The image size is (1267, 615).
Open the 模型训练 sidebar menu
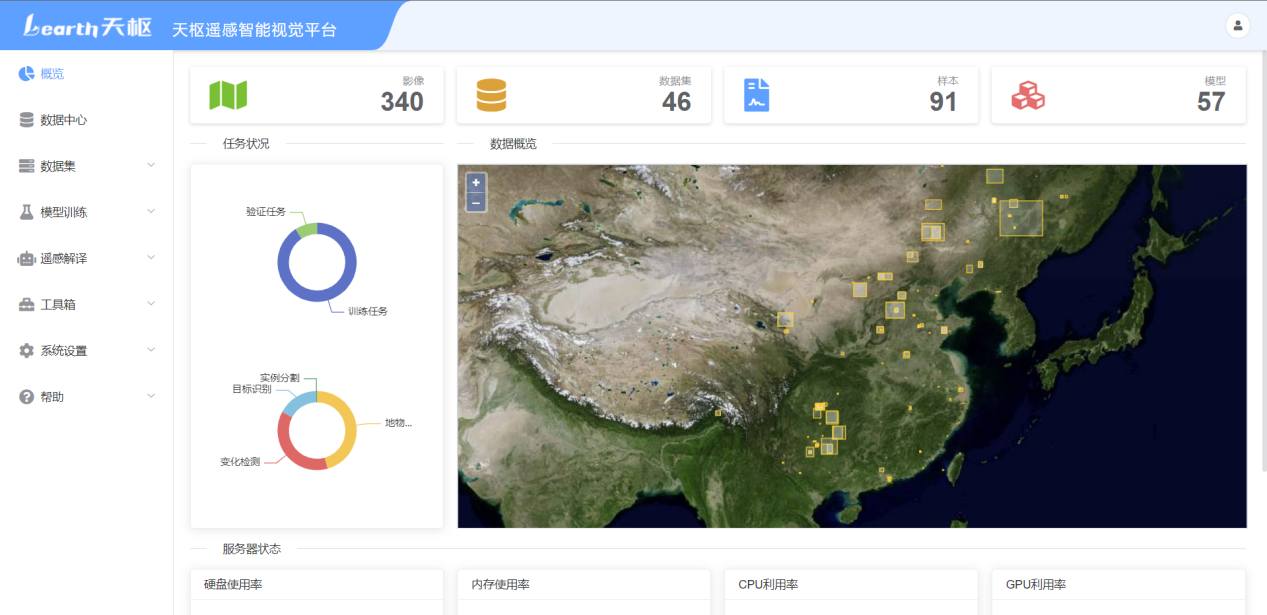86,212
